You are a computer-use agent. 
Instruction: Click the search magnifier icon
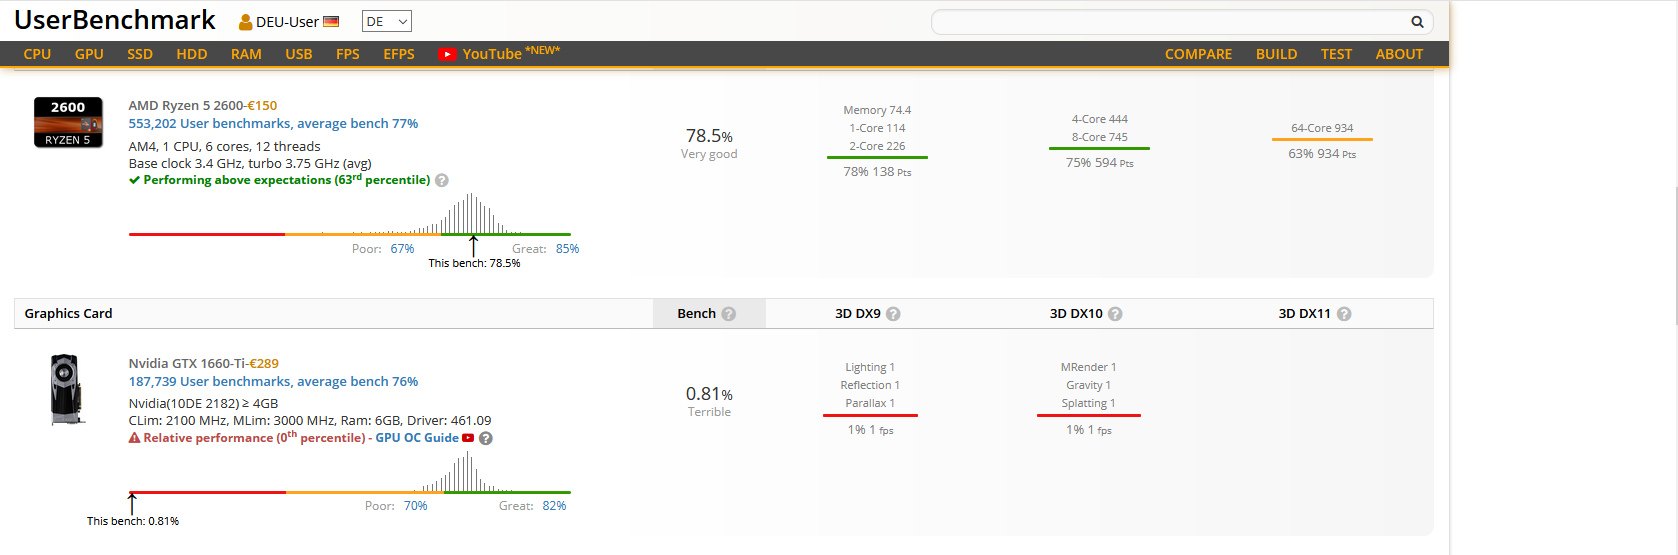1417,22
